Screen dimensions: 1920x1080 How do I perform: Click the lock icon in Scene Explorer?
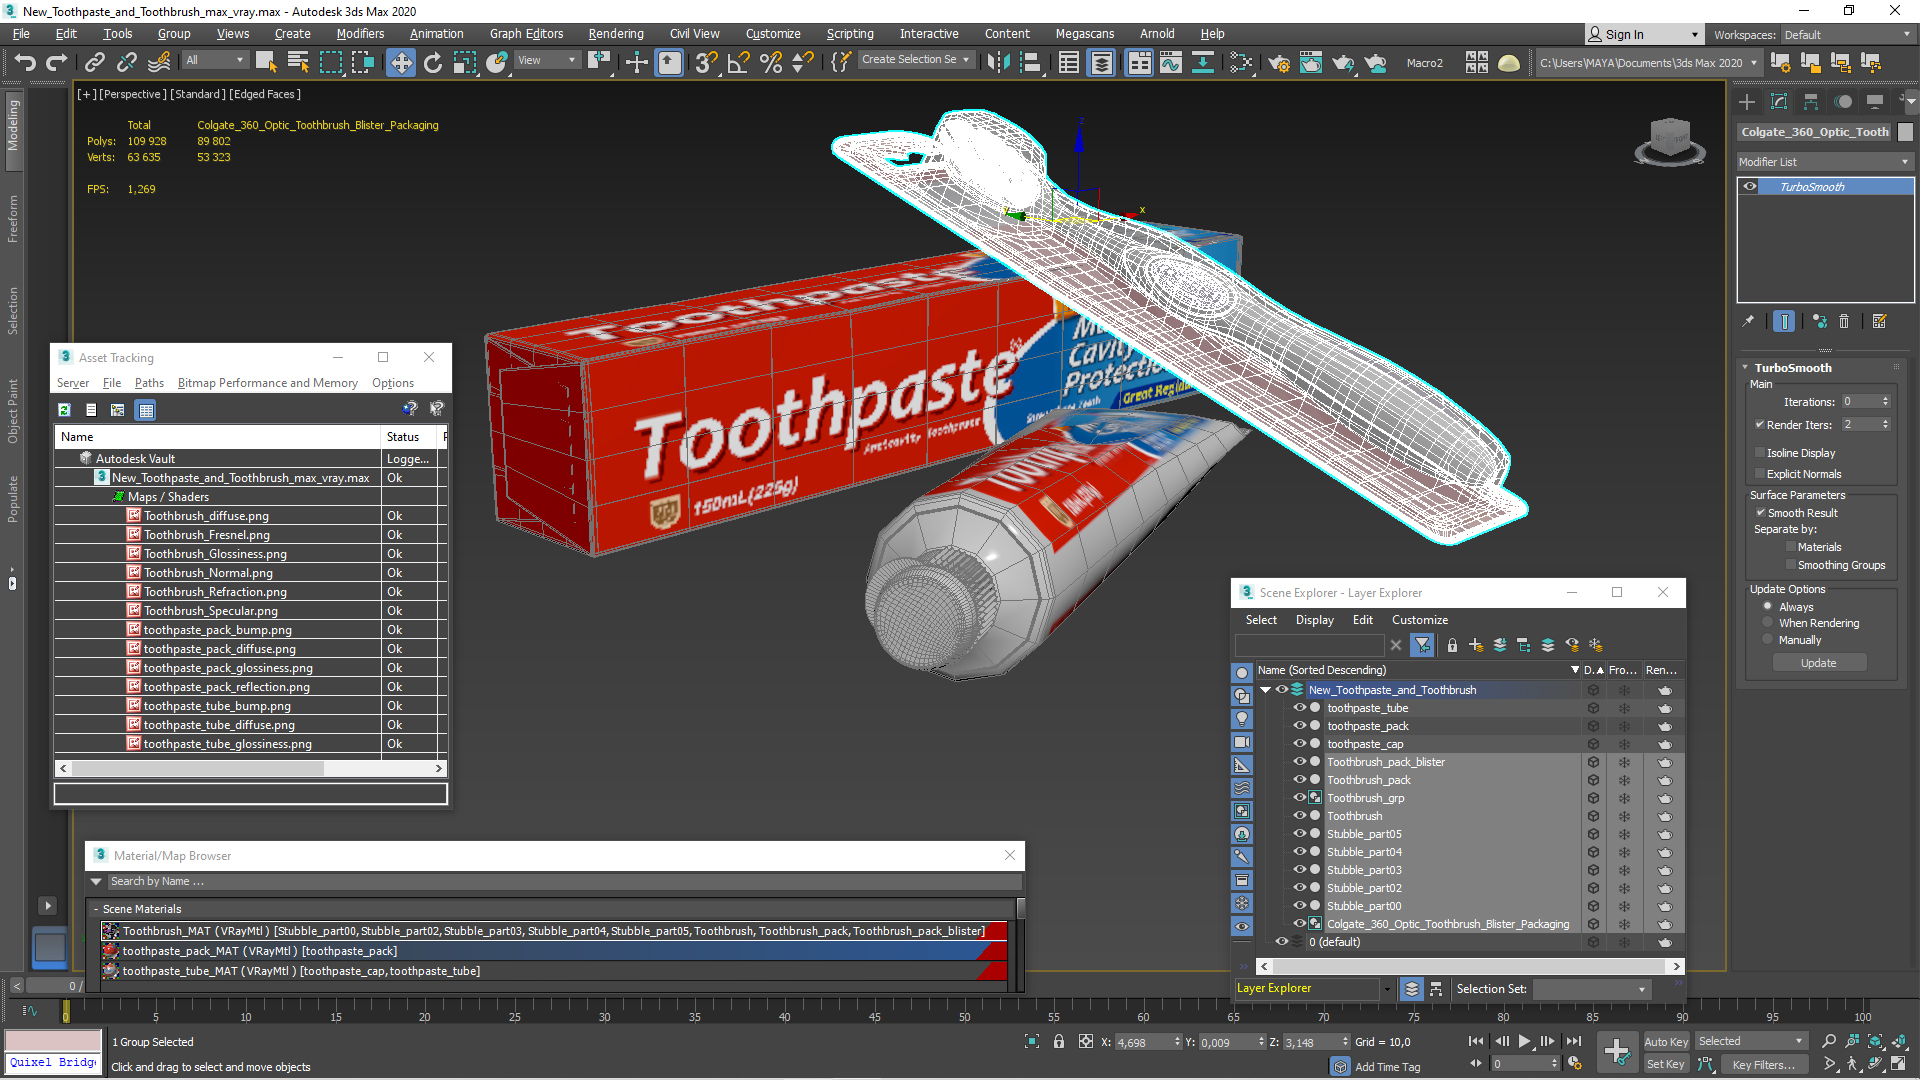[x=1452, y=645]
